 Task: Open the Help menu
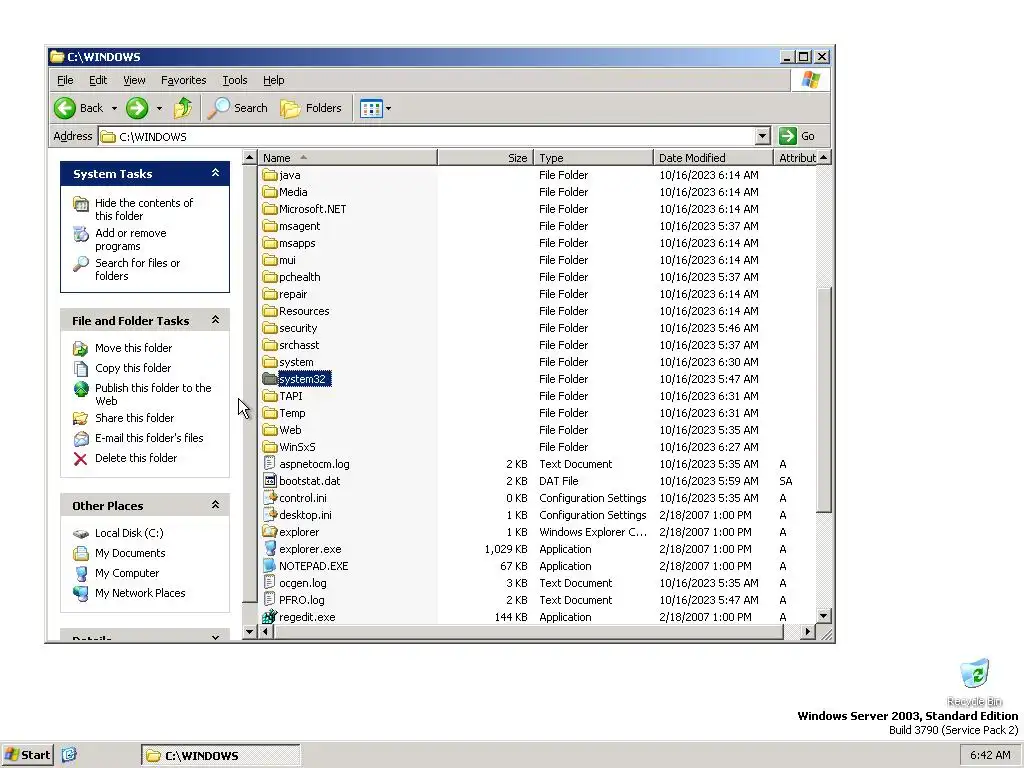tap(274, 80)
